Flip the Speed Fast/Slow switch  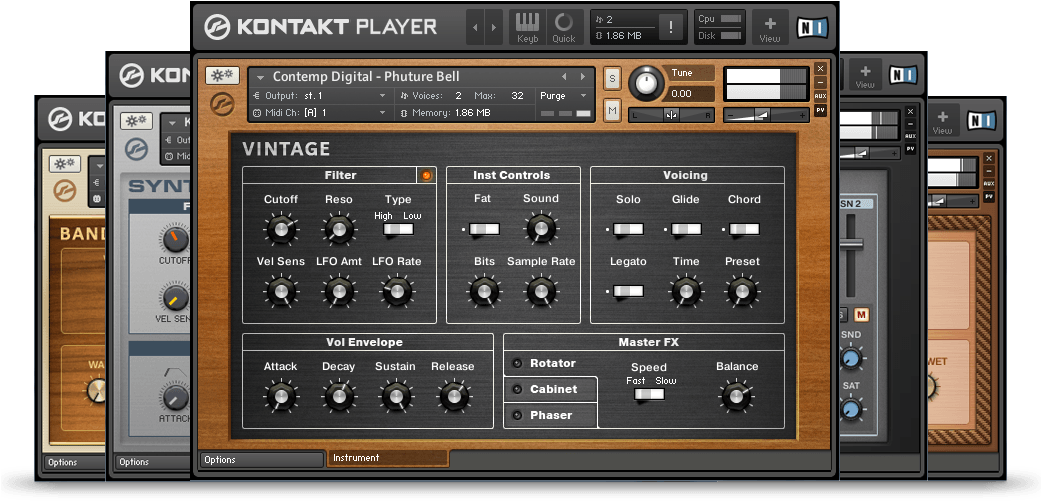point(649,394)
